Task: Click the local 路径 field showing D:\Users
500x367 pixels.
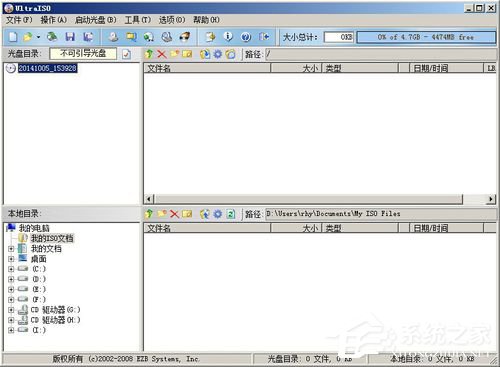Action: [381, 214]
